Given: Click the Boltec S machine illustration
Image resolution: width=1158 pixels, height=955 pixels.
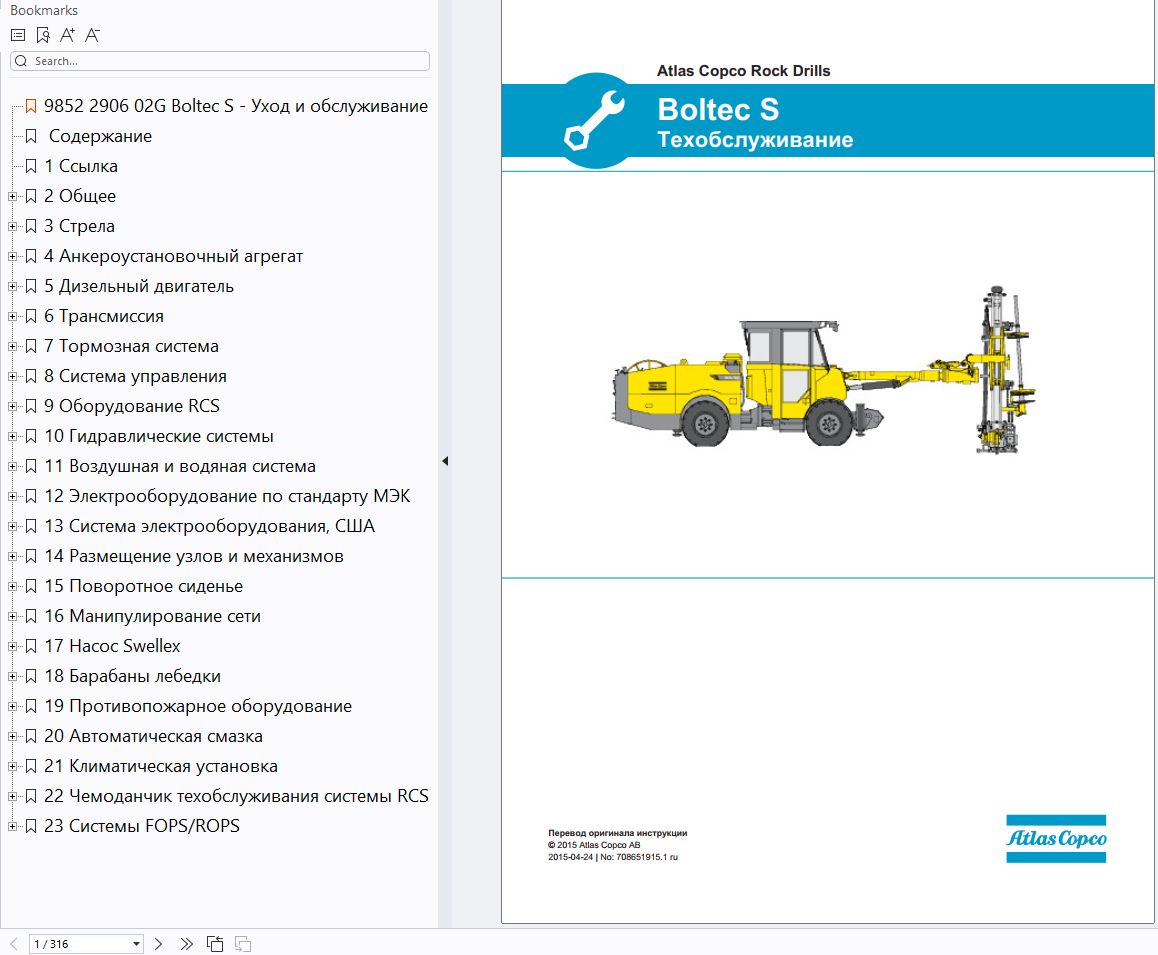Looking at the screenshot, I should (823, 370).
